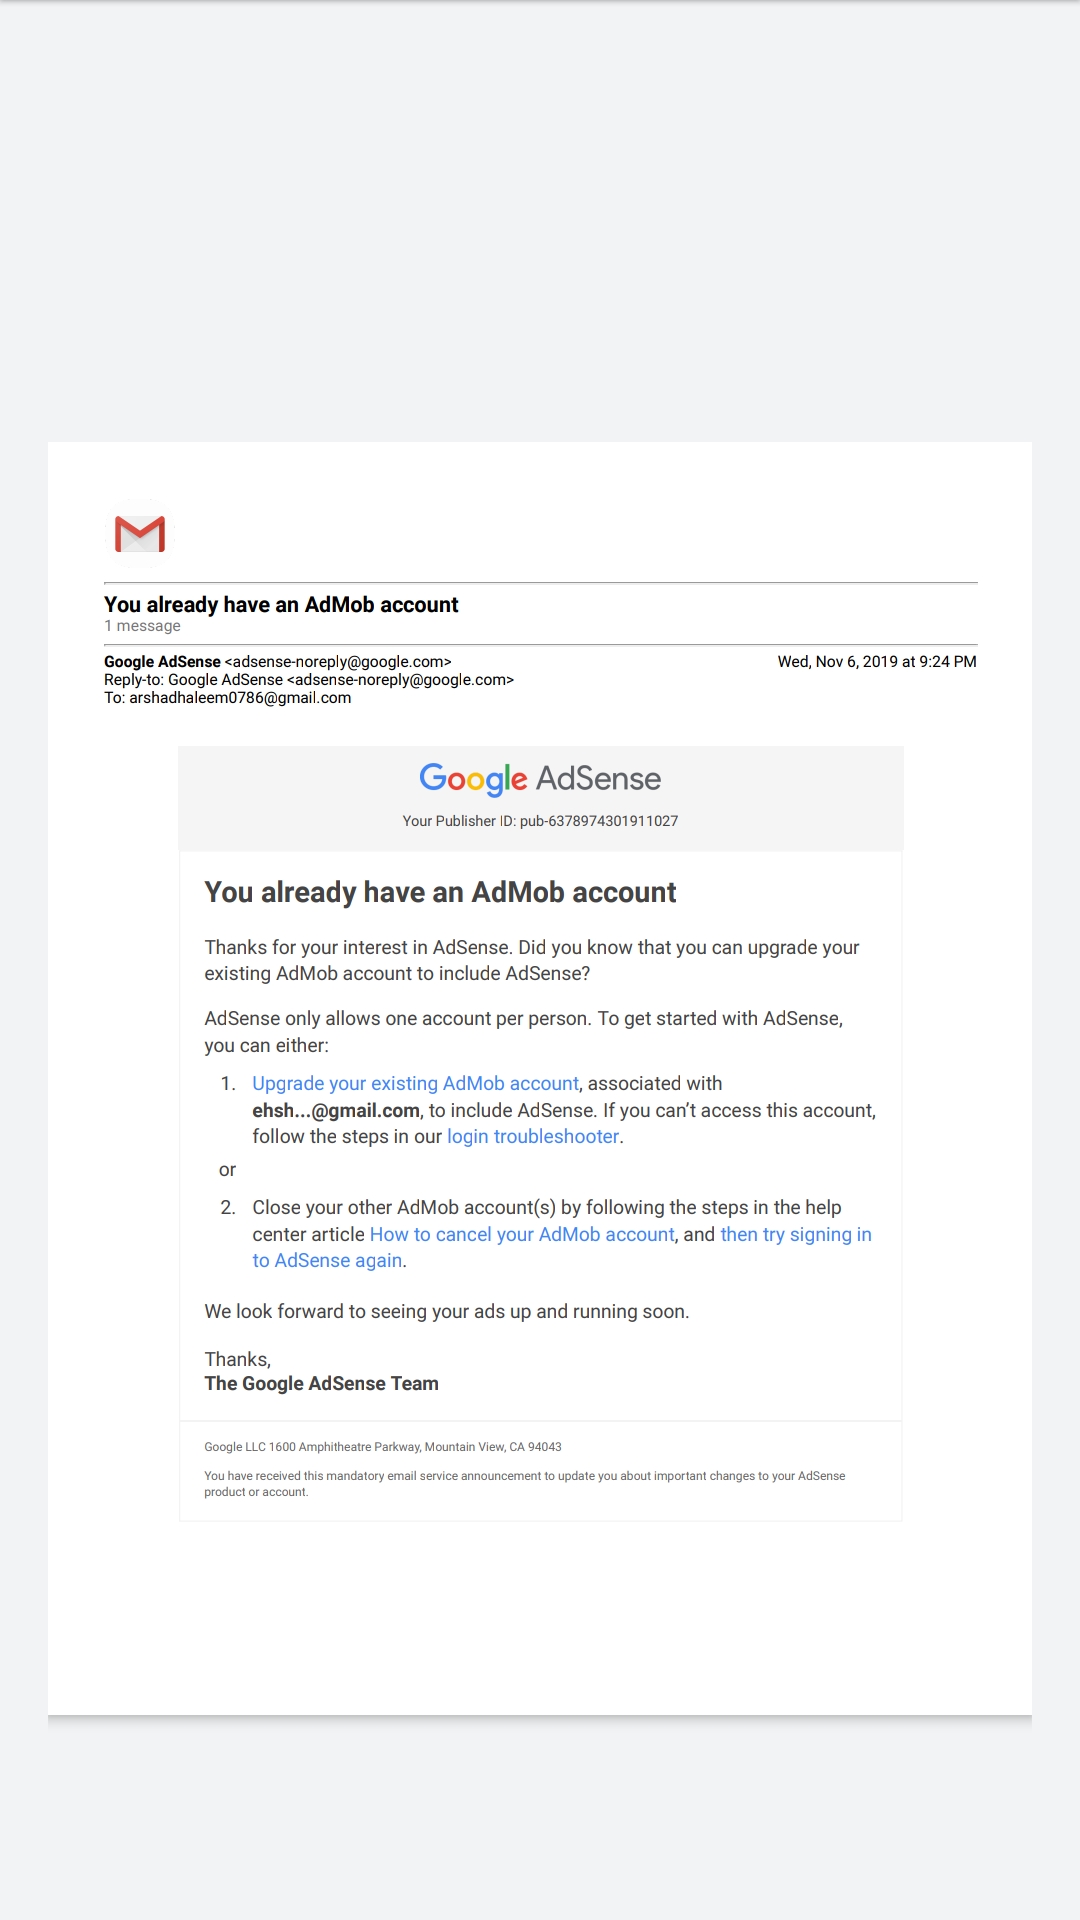The image size is (1080, 1920).
Task: Select the recipient arshadhaleem0786@gmail.com address
Action: point(240,698)
